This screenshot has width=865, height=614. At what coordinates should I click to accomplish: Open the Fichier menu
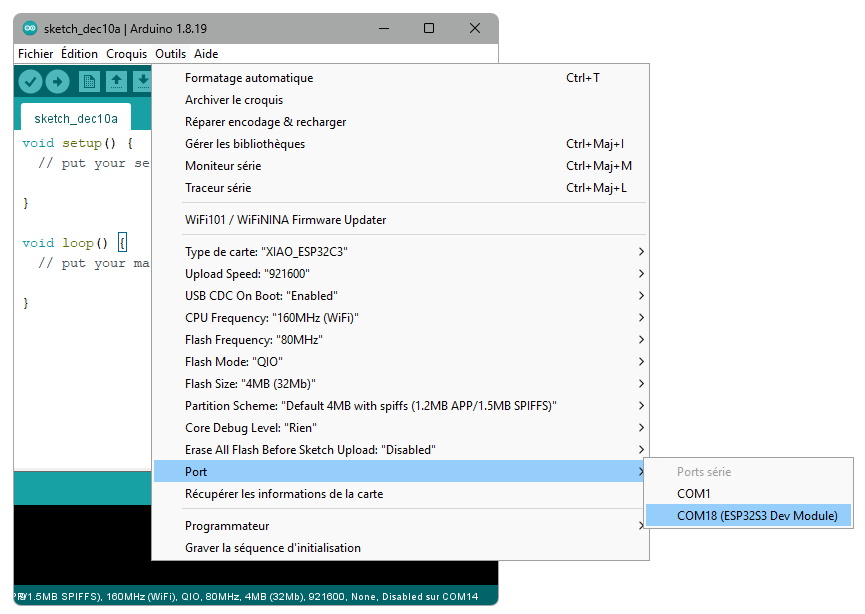tap(36, 54)
